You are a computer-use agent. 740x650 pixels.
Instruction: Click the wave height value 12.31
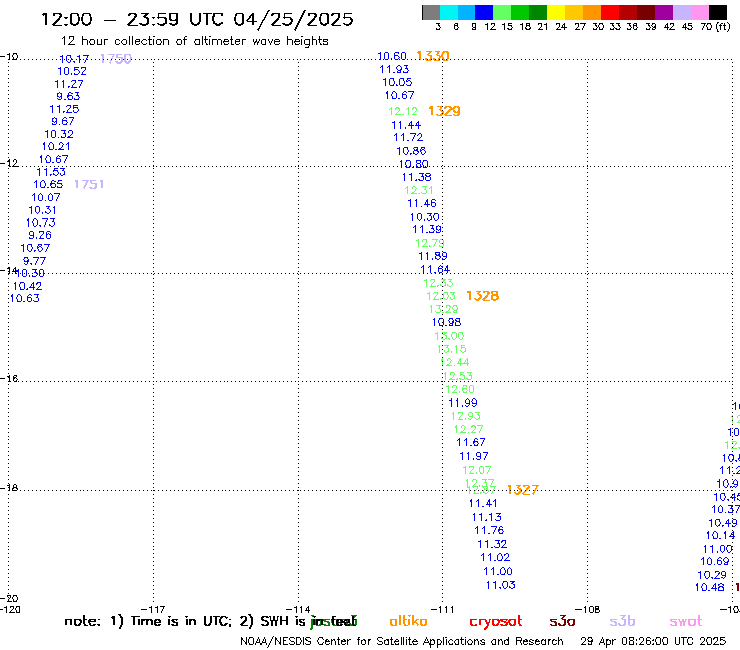point(419,190)
